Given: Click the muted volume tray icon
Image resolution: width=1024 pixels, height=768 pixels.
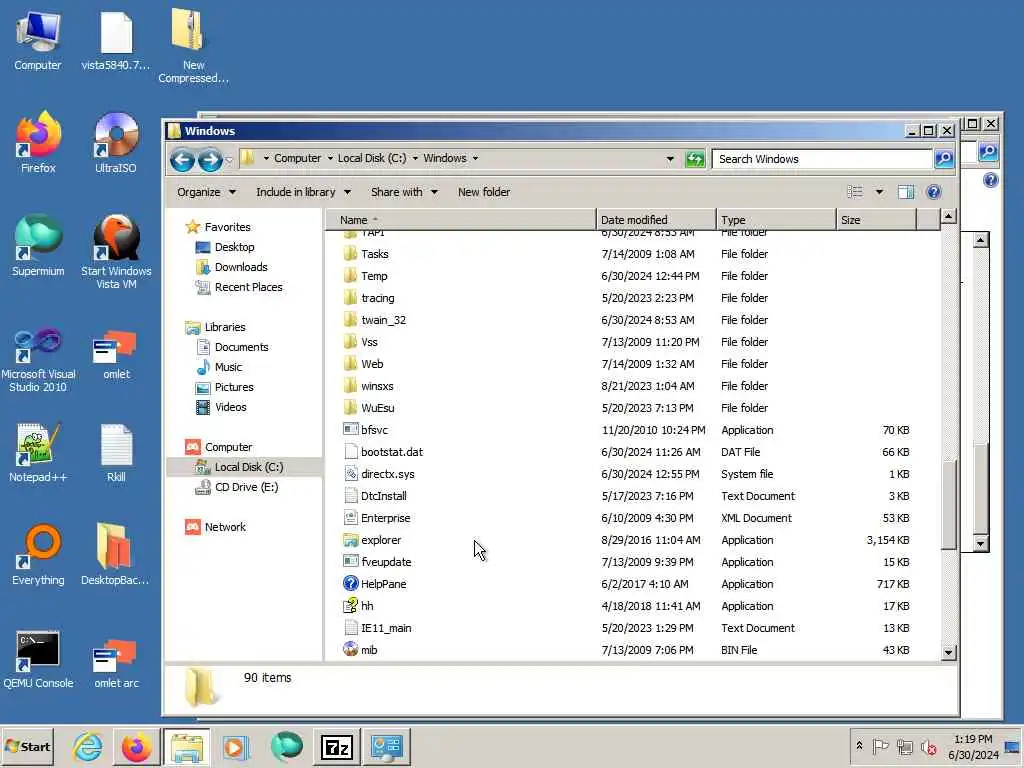Looking at the screenshot, I should 928,746.
